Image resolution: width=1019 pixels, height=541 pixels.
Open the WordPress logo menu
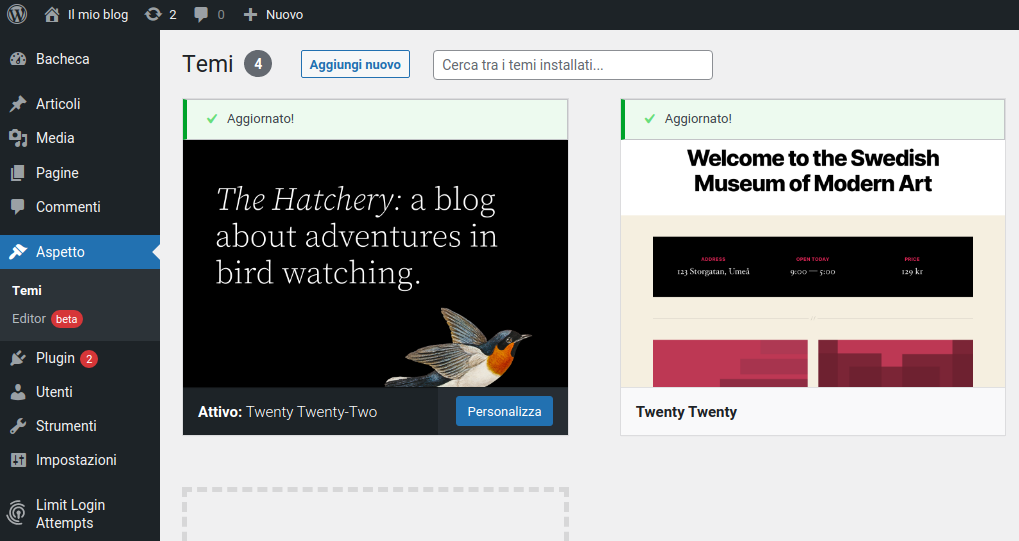17,14
